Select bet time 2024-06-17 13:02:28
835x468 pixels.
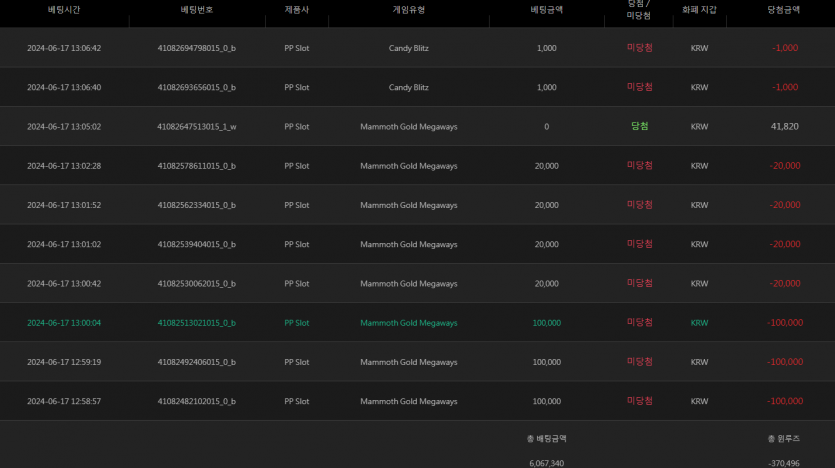pos(64,166)
